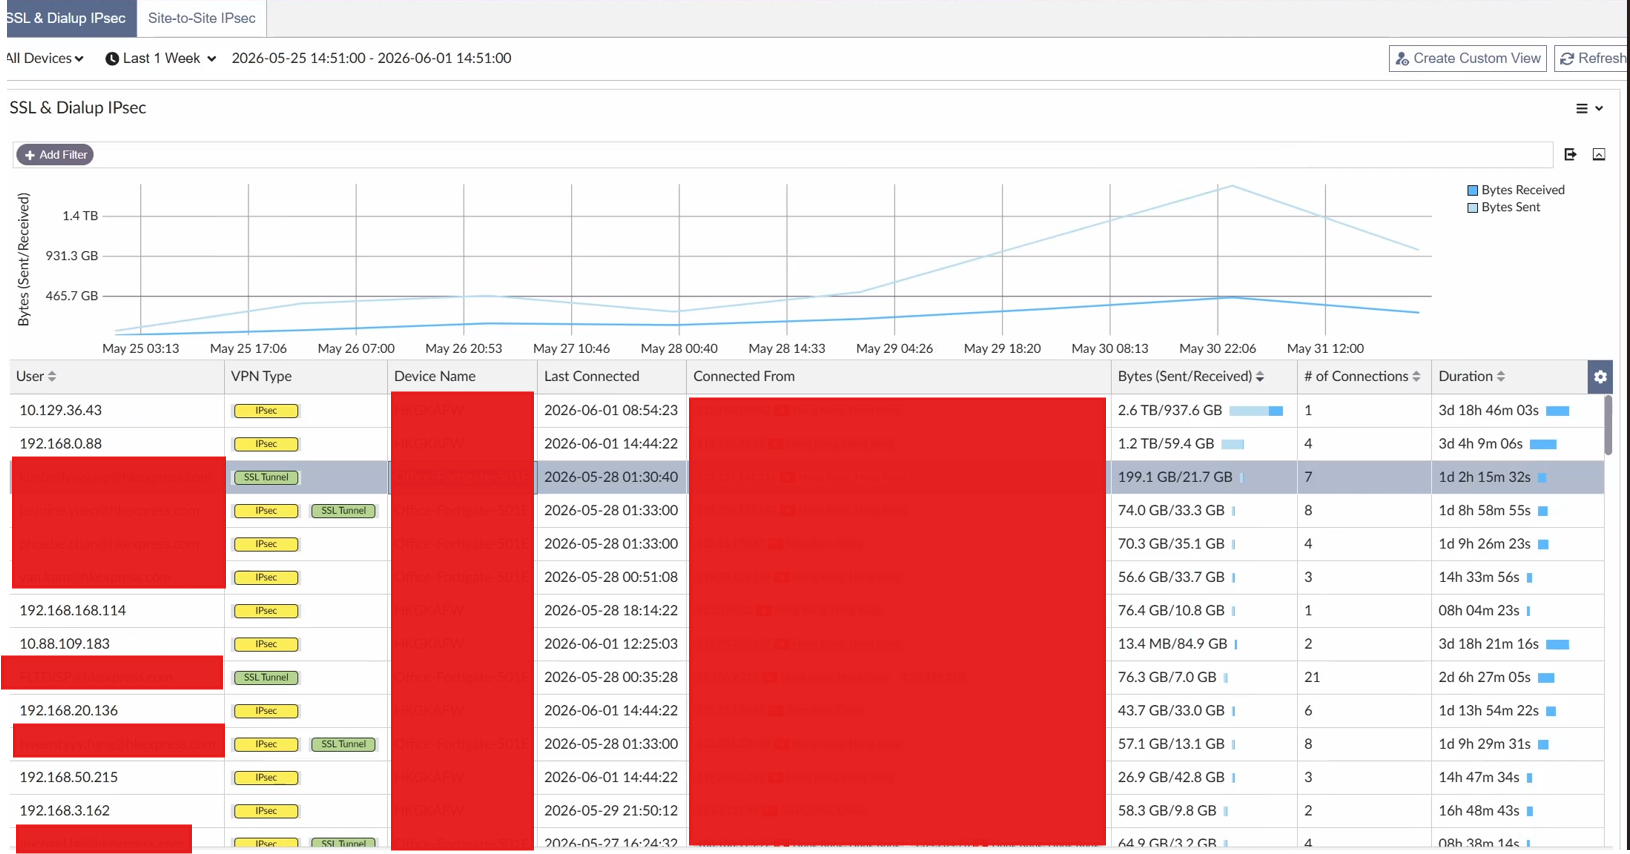Sort by Duration column arrows
This screenshot has width=1630, height=854.
tap(1501, 377)
